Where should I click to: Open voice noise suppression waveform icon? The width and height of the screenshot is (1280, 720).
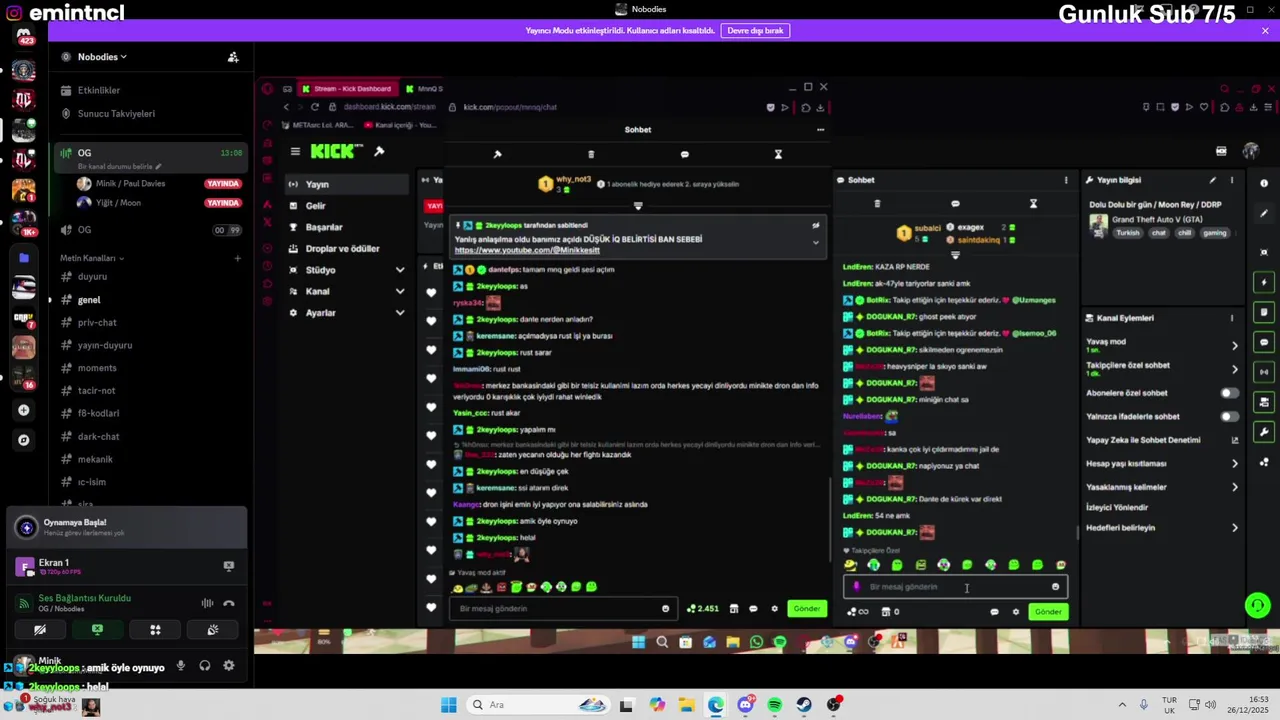pyautogui.click(x=207, y=603)
